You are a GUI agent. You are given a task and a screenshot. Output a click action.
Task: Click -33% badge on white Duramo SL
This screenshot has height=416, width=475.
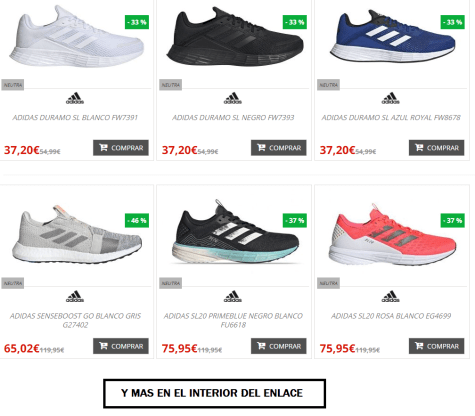(x=137, y=22)
